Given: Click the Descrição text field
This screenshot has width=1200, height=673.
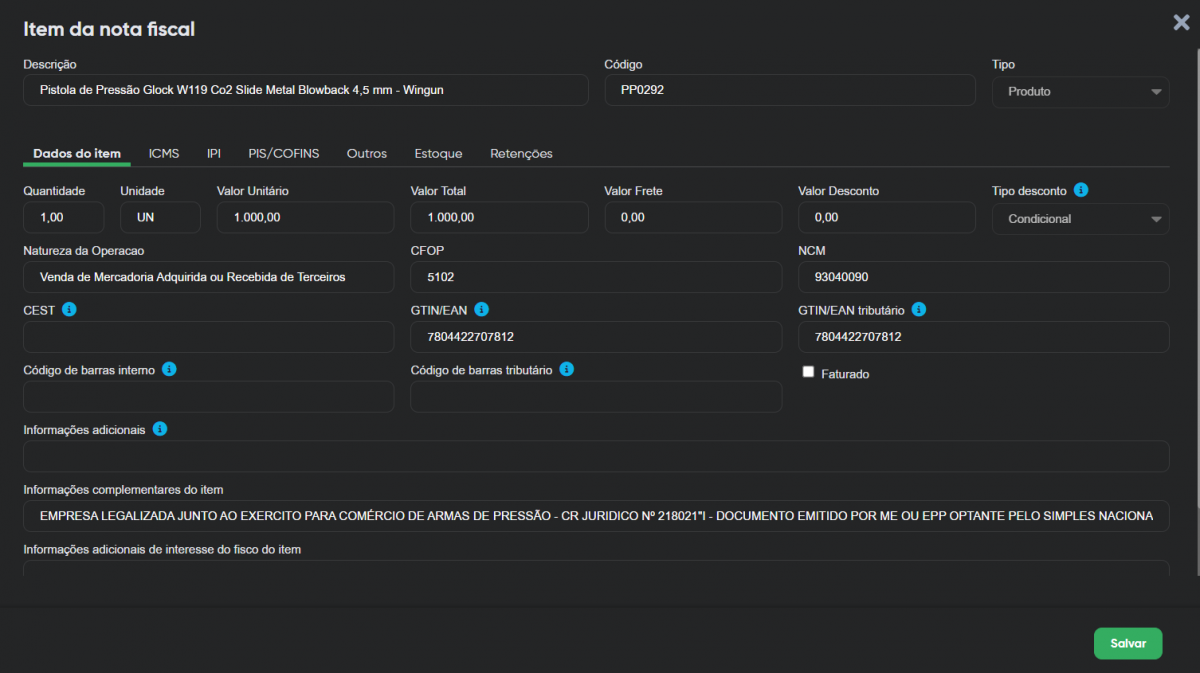Looking at the screenshot, I should [305, 90].
